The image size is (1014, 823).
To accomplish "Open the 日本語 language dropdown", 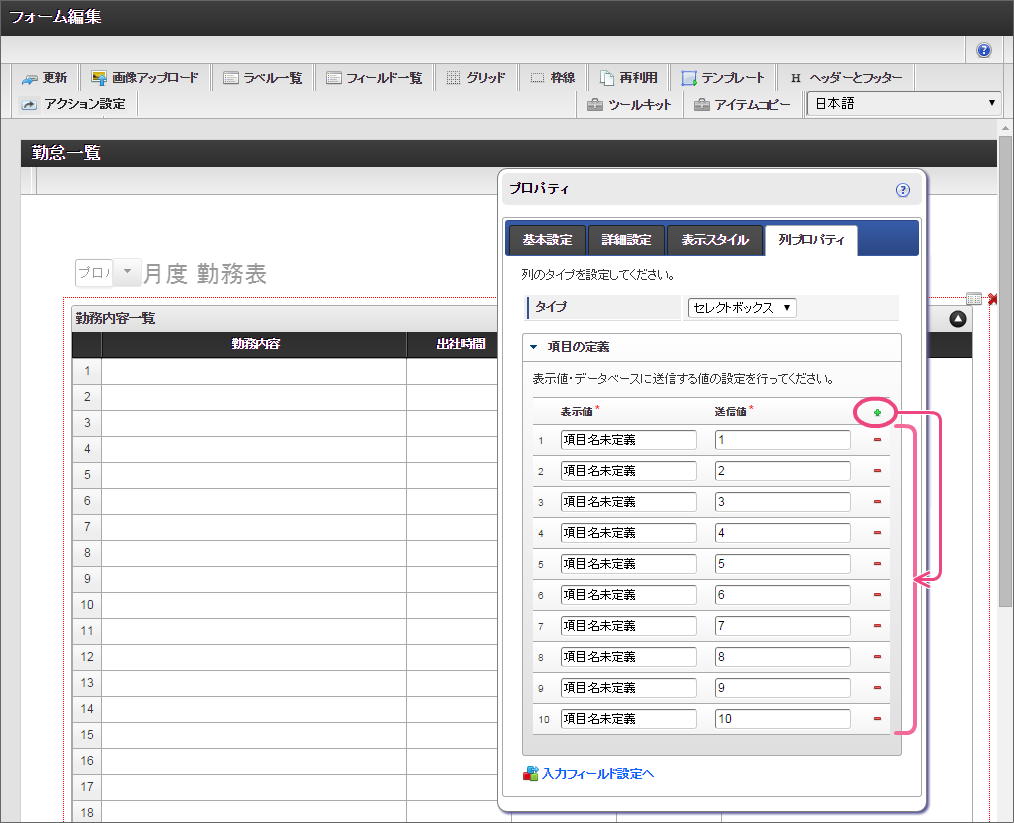I will point(904,104).
